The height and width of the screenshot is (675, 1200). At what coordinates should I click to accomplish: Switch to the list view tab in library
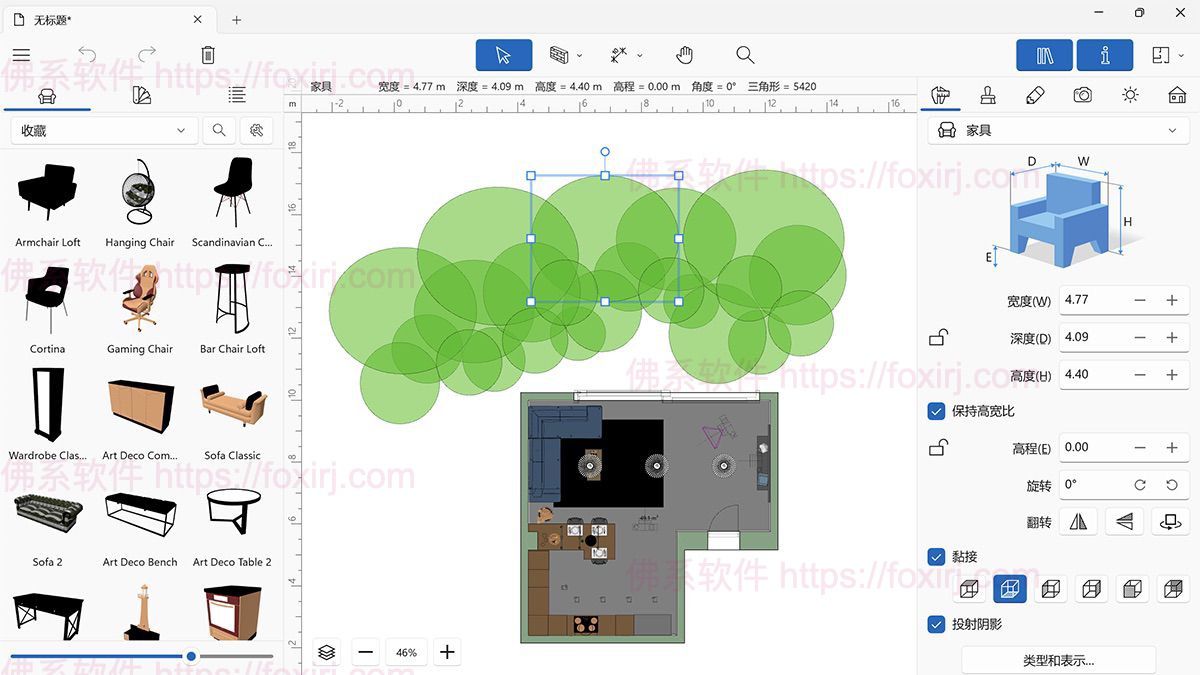coord(237,95)
